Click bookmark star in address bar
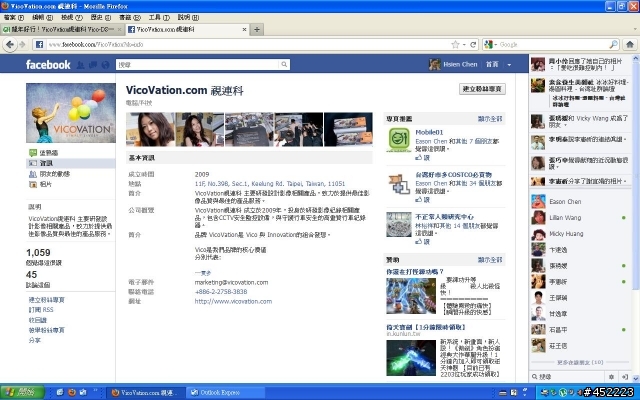The width and height of the screenshot is (640, 400). (x=455, y=44)
